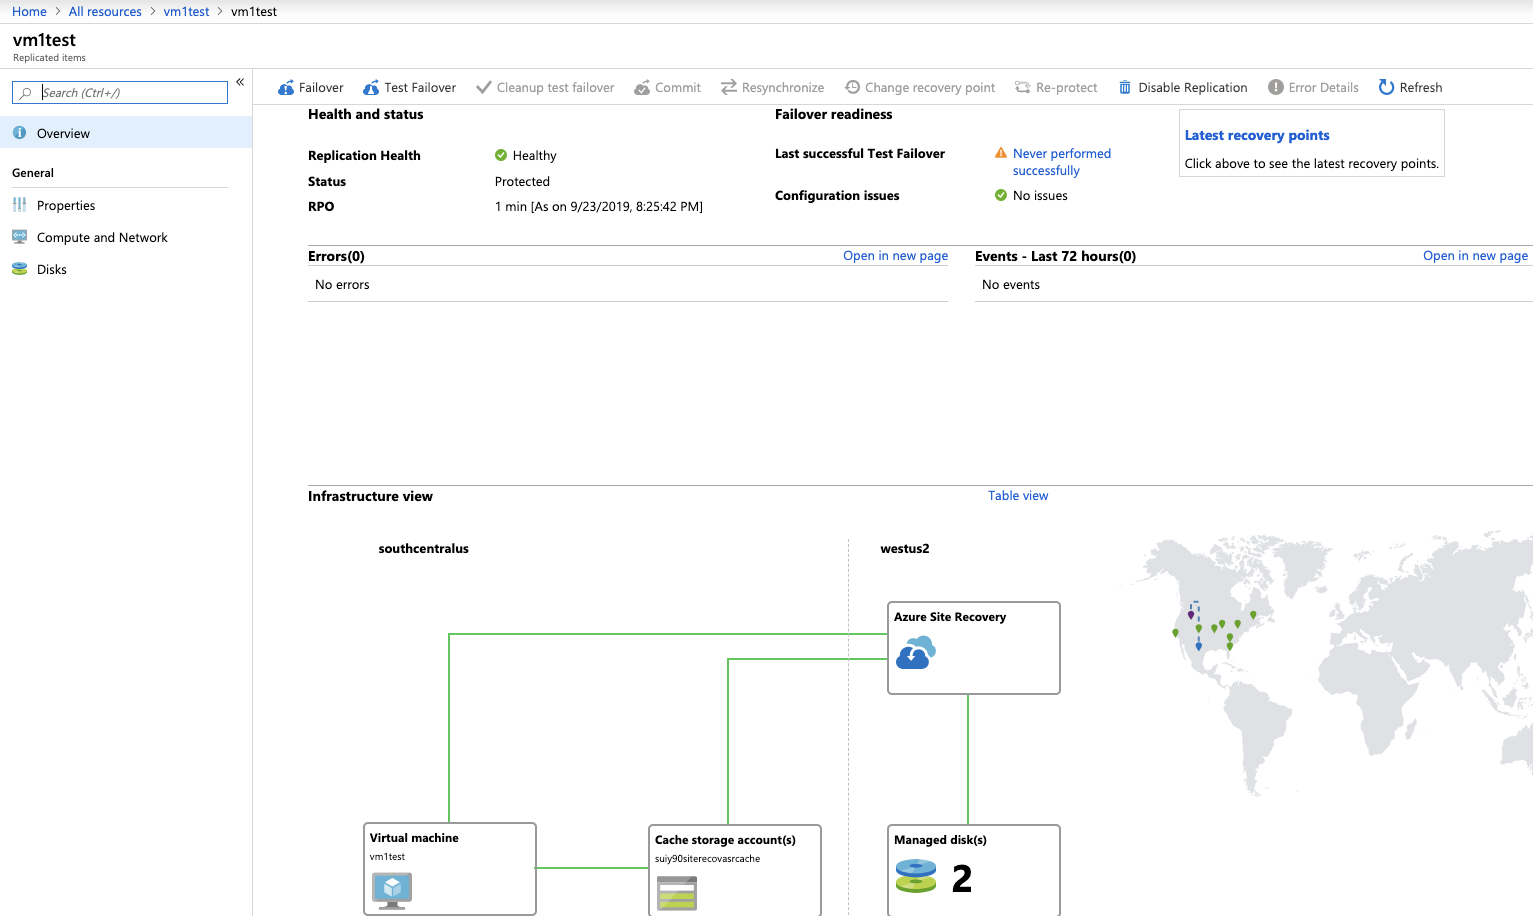Image resolution: width=1533 pixels, height=916 pixels.
Task: Click the Resynchronize arrows icon
Action: tap(729, 87)
